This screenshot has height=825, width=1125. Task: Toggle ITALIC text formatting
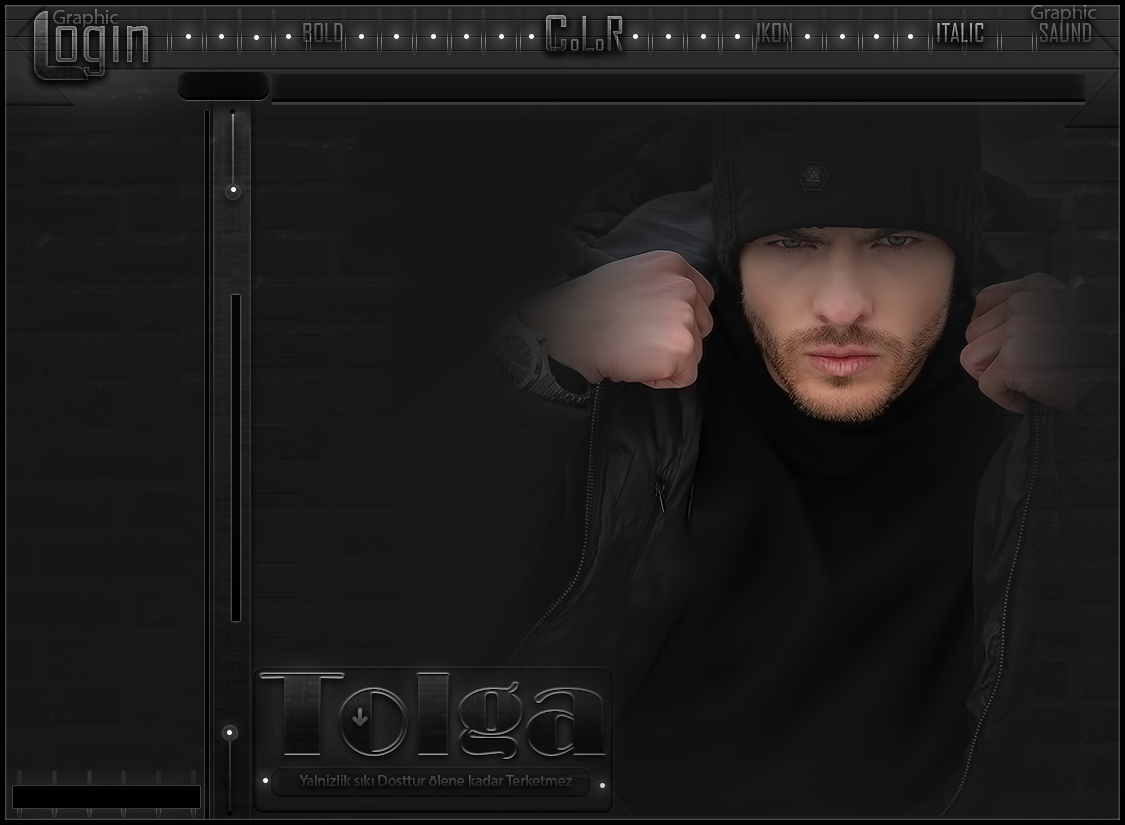(960, 33)
